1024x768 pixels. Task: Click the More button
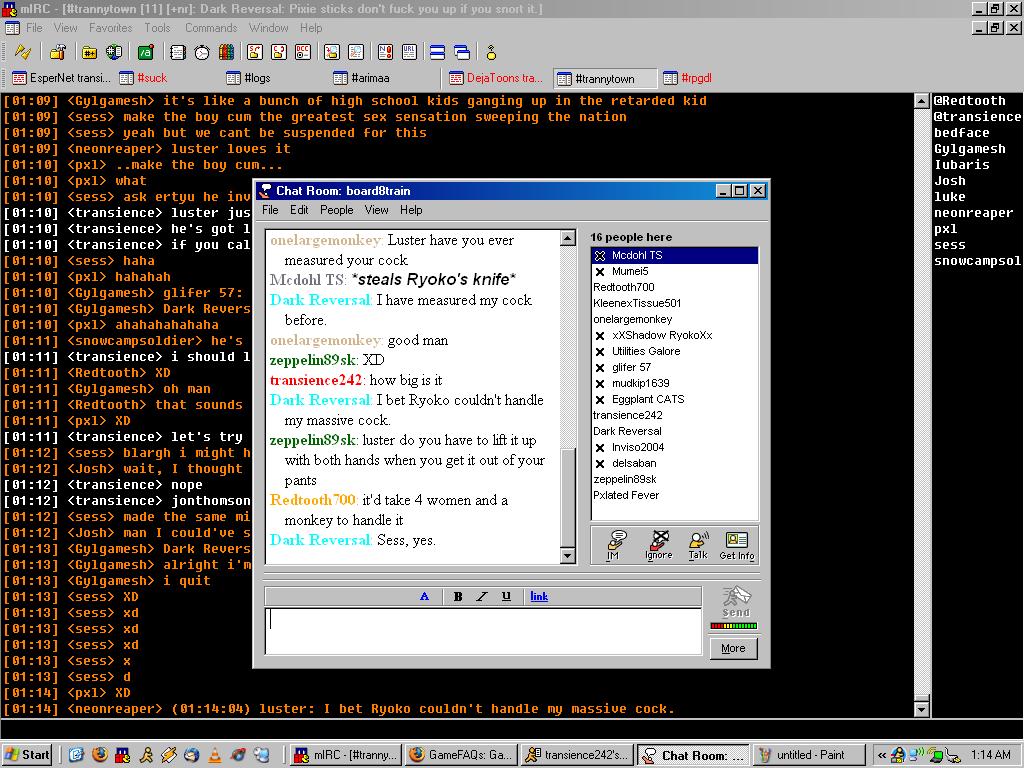pyautogui.click(x=733, y=648)
